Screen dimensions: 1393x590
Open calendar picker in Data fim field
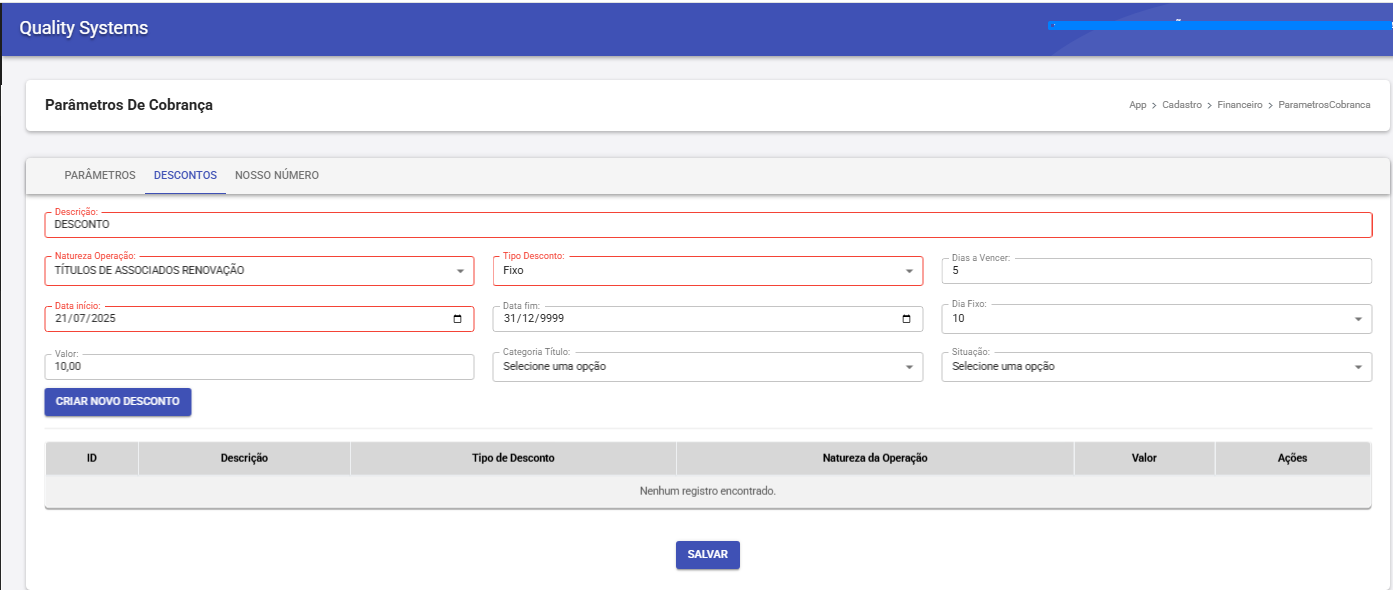906,319
